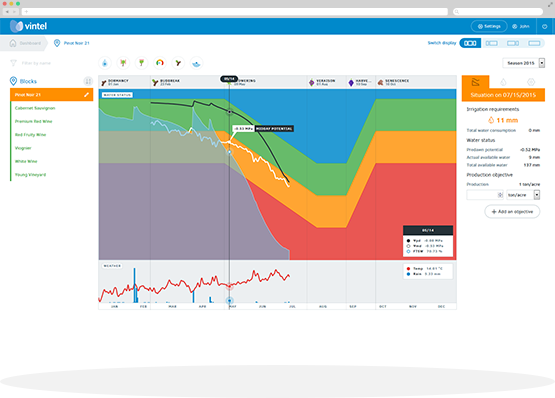Open the Season 2015 dropdown

(x=524, y=63)
